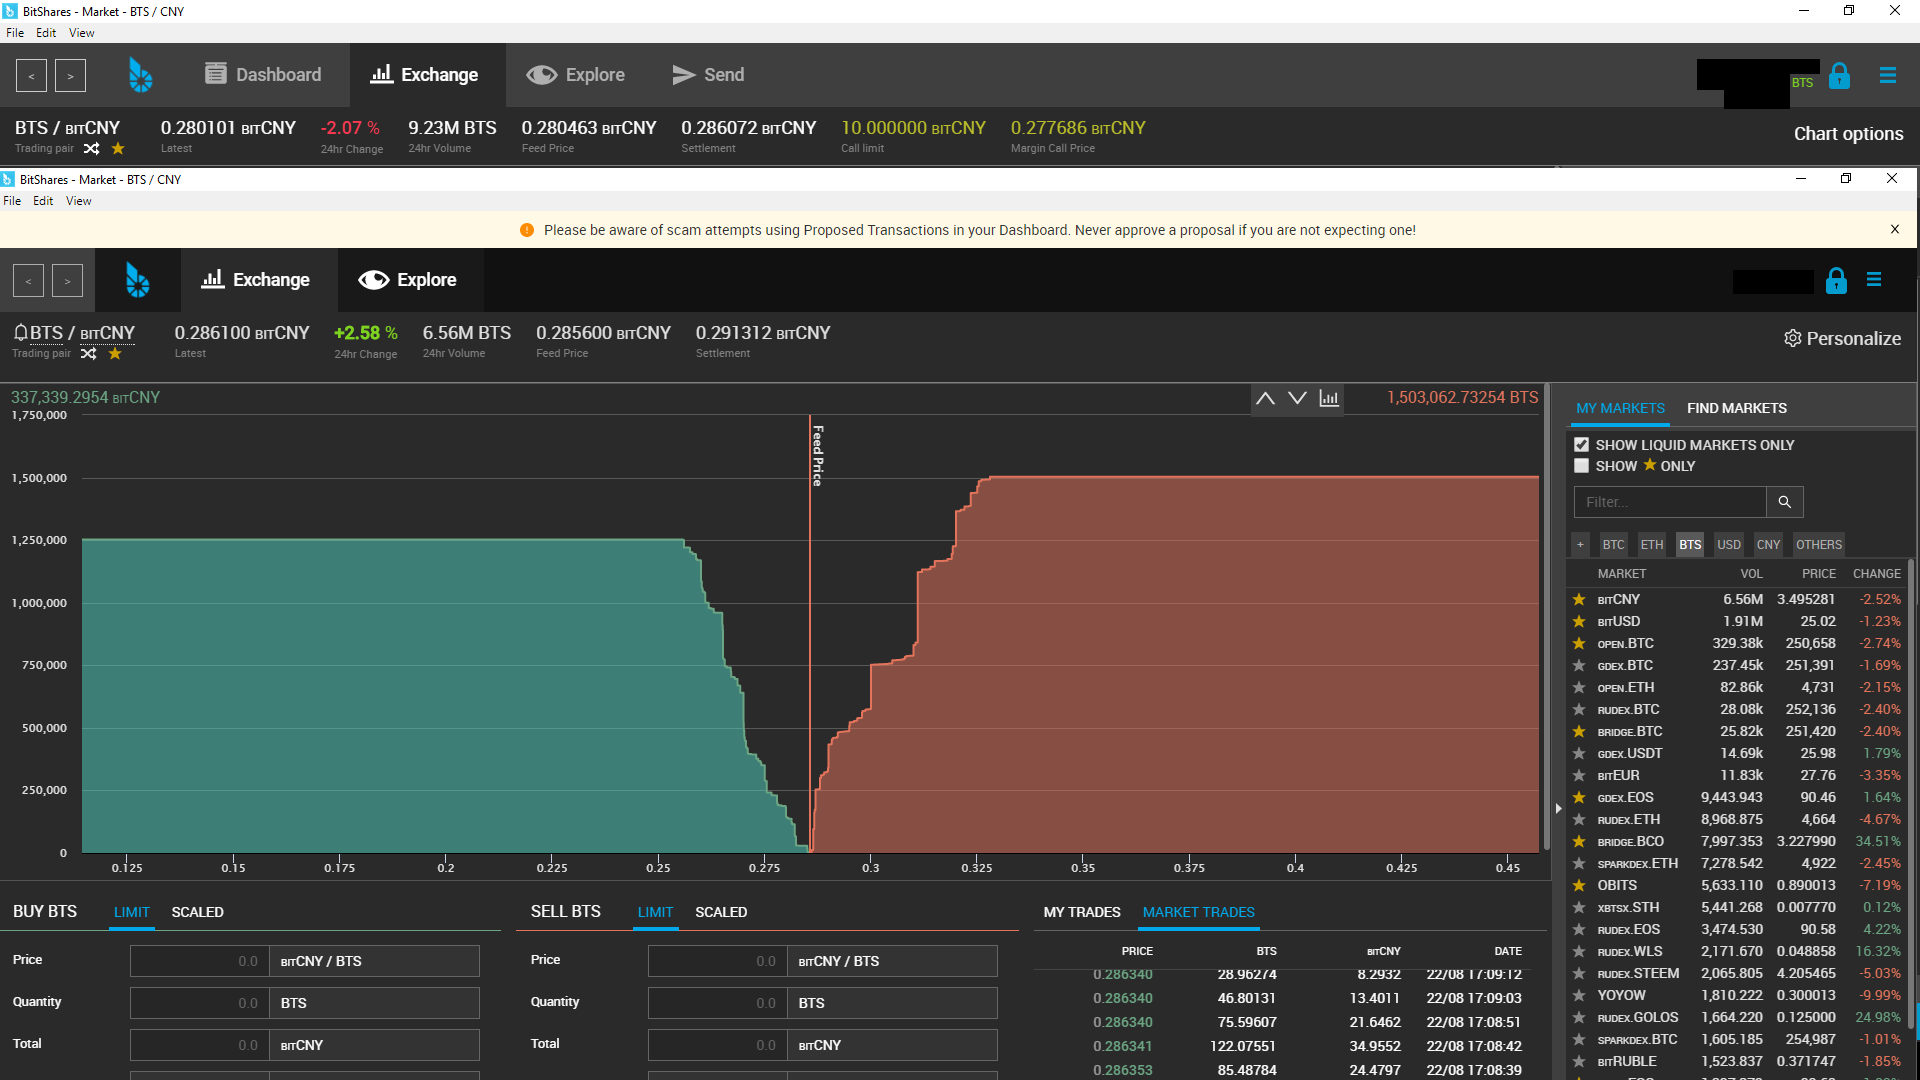
Task: Select USD base market filter
Action: tap(1729, 545)
